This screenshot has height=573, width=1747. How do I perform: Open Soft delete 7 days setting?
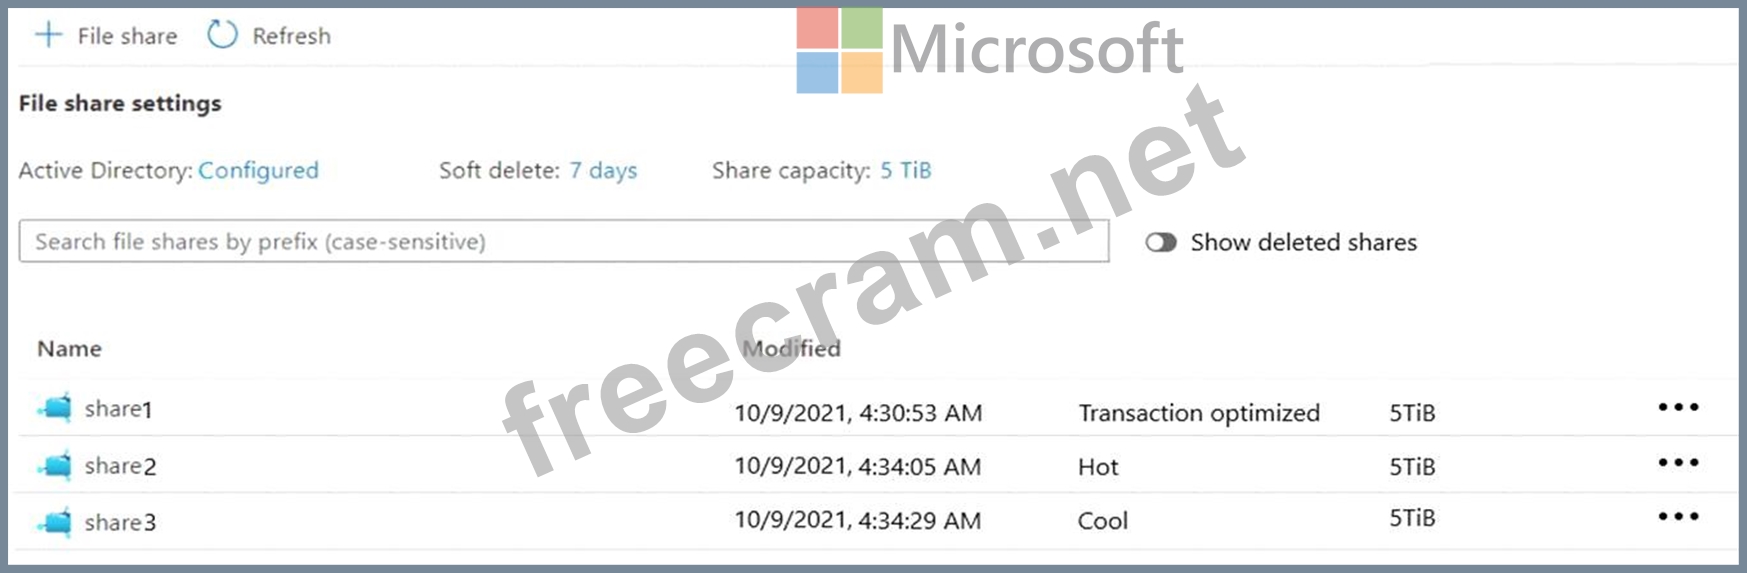click(603, 171)
